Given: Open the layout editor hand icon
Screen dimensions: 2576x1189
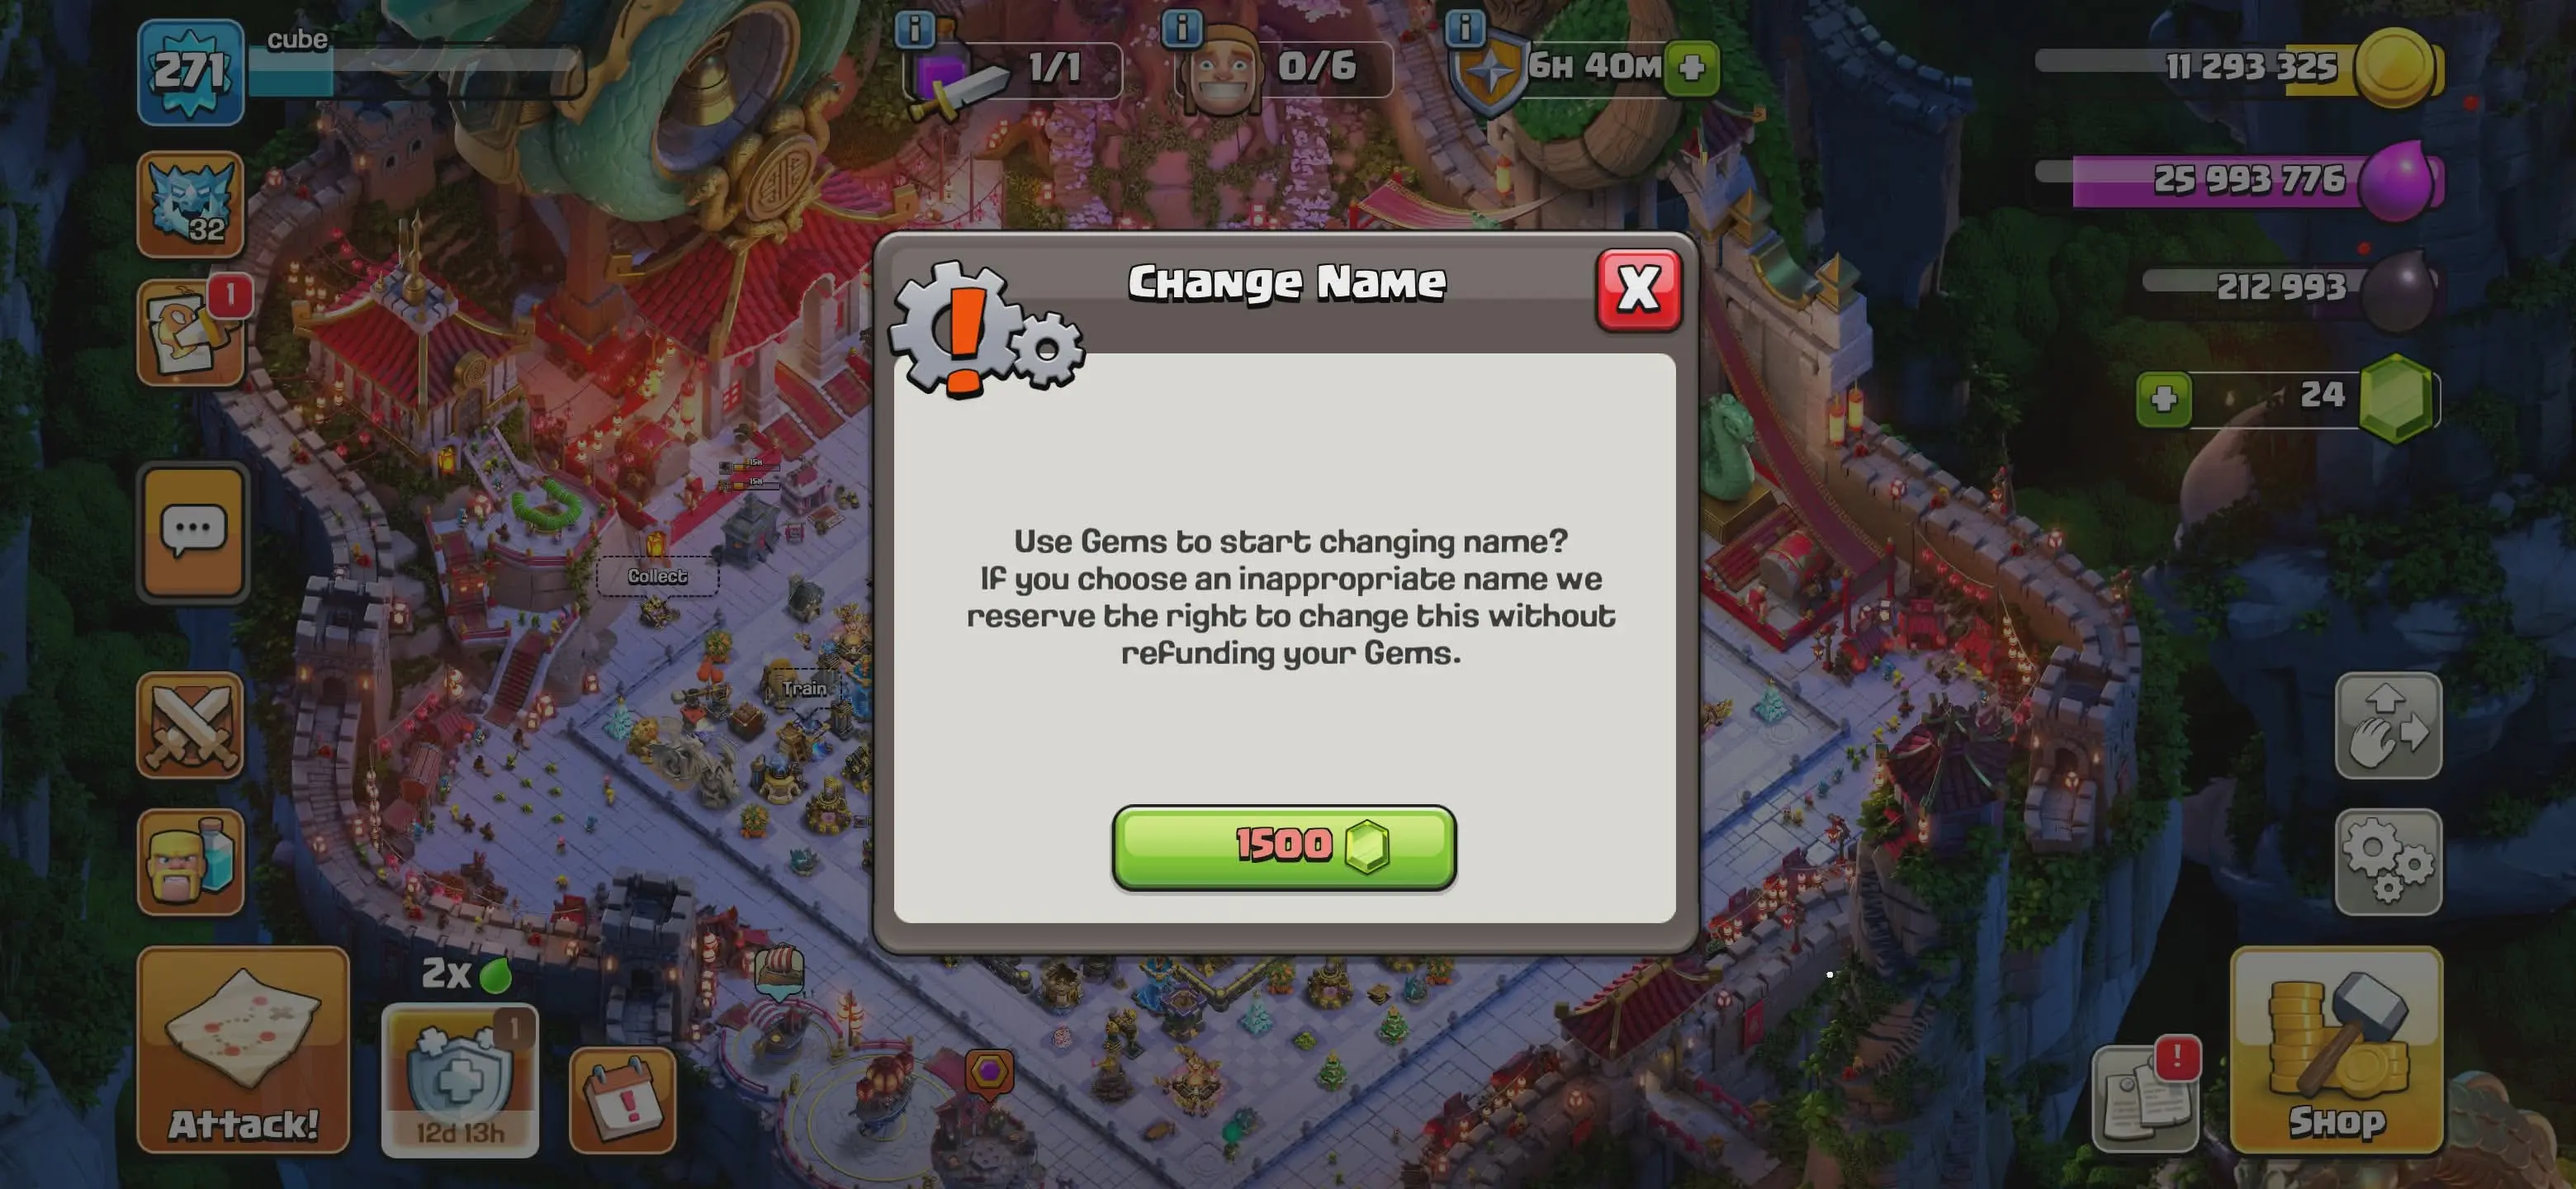Looking at the screenshot, I should [x=2388, y=725].
